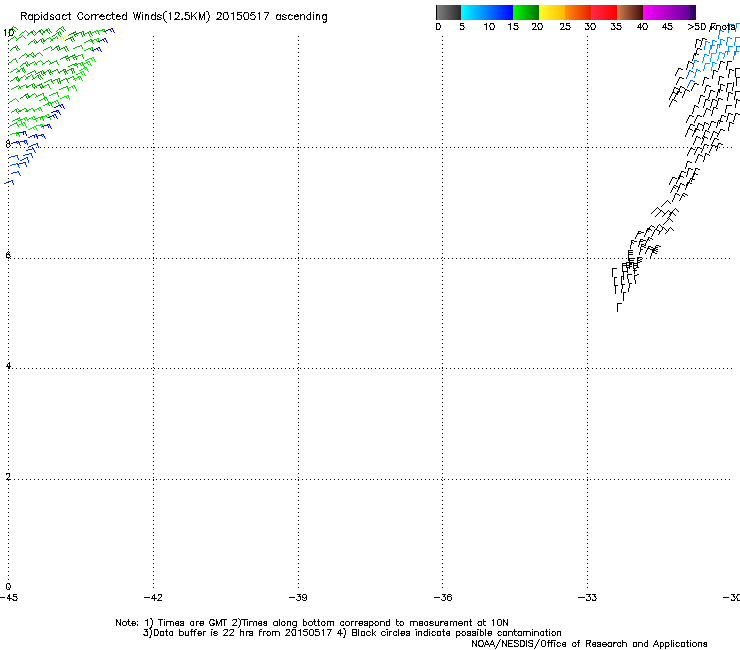Click the '6' latitude axis label
Image resolution: width=740 pixels, height=650 pixels.
coord(8,255)
